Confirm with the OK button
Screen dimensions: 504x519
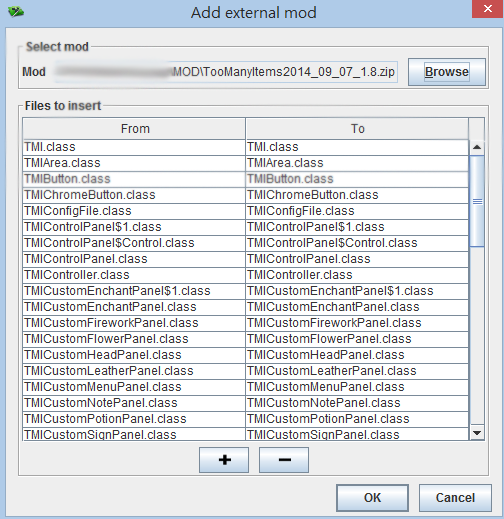372,498
